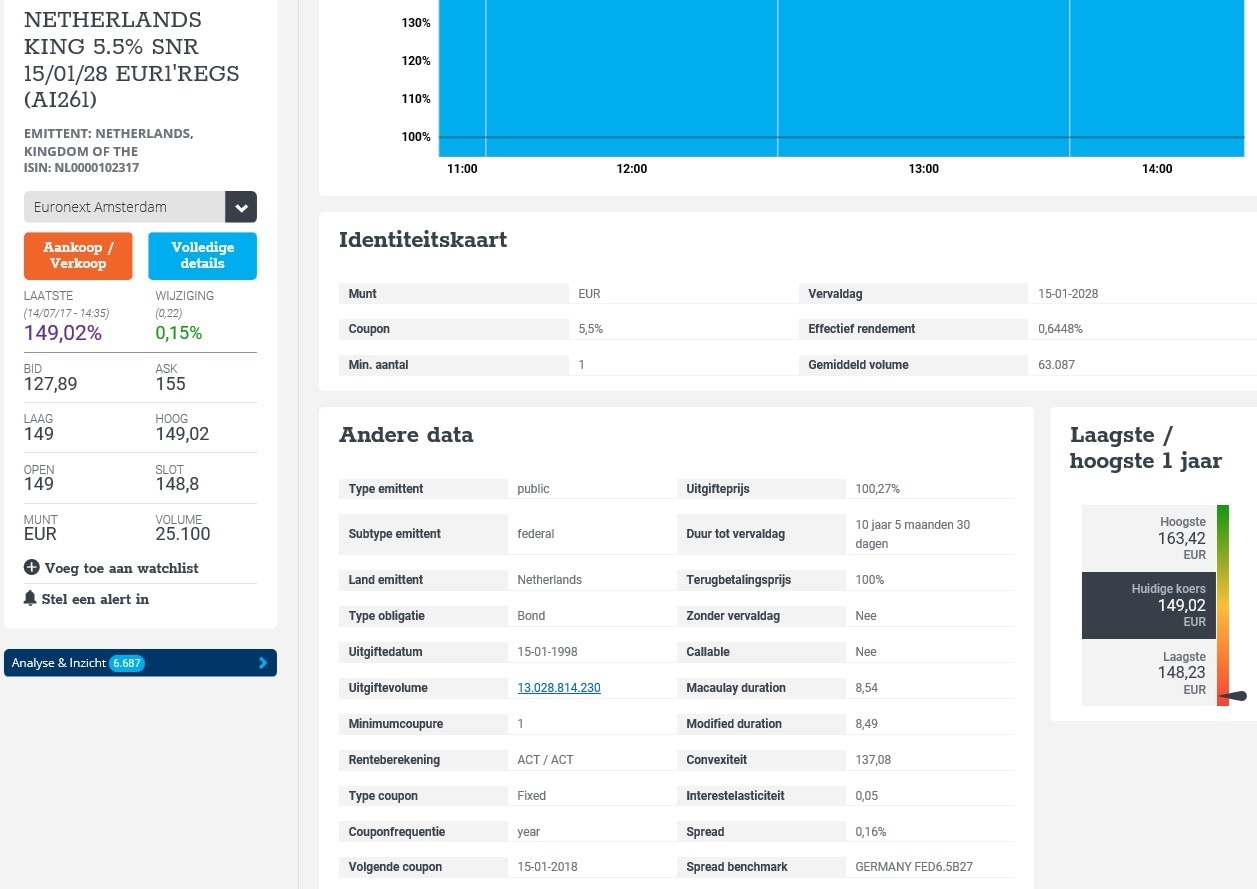Image resolution: width=1257 pixels, height=889 pixels.
Task: Click the bell alert icon
Action: [30, 599]
